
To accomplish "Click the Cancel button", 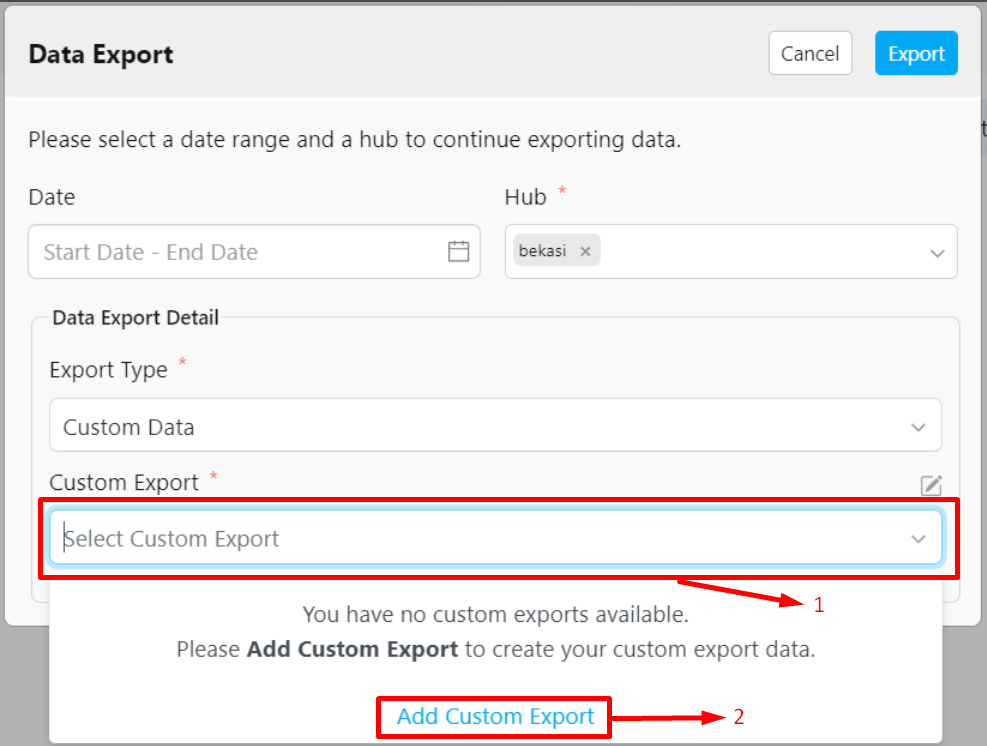I will (810, 53).
